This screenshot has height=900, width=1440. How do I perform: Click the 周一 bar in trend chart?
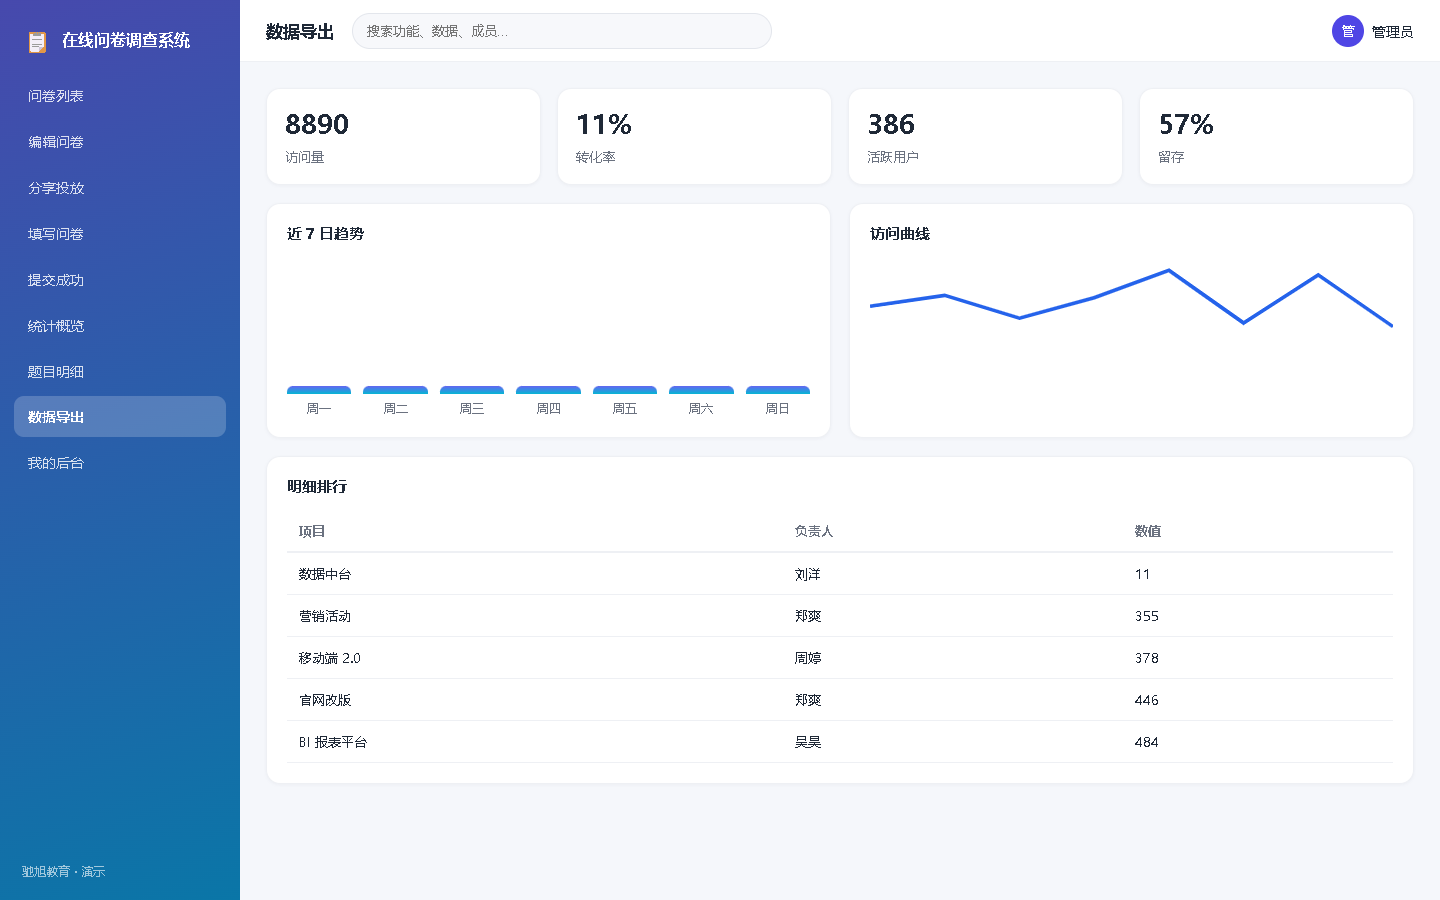pyautogui.click(x=319, y=390)
